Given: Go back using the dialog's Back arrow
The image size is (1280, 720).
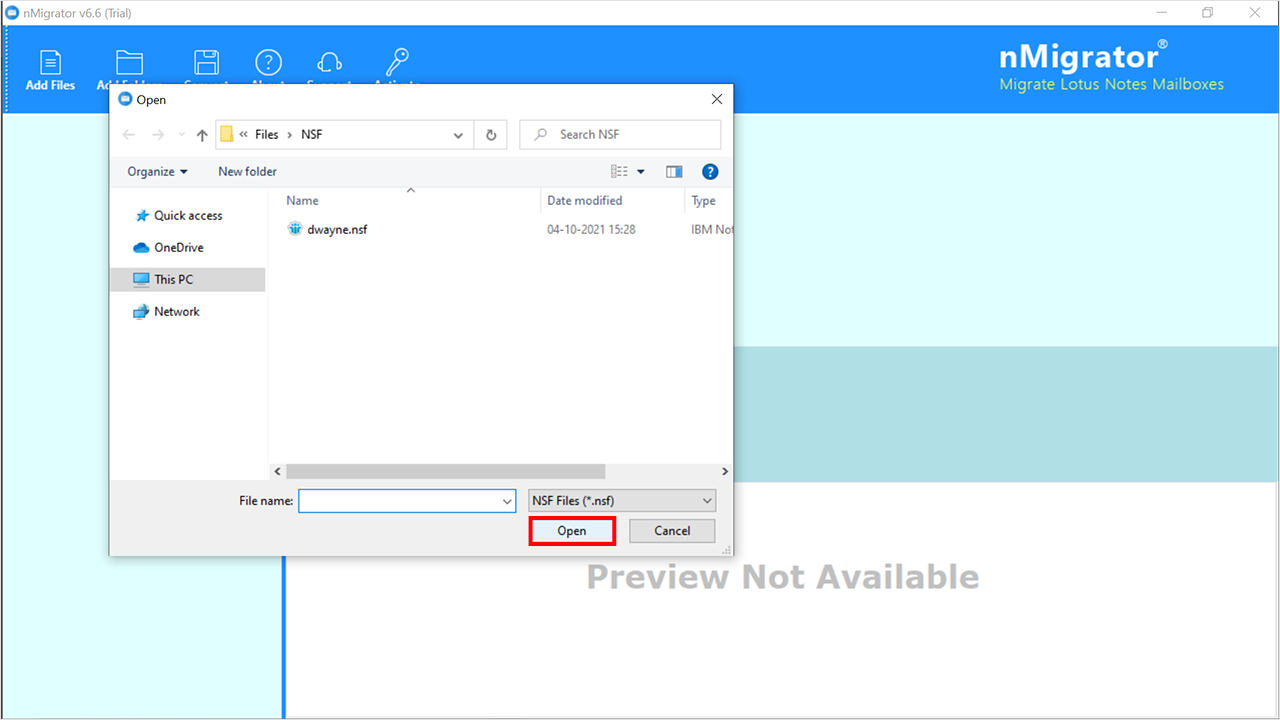Looking at the screenshot, I should 128,135.
